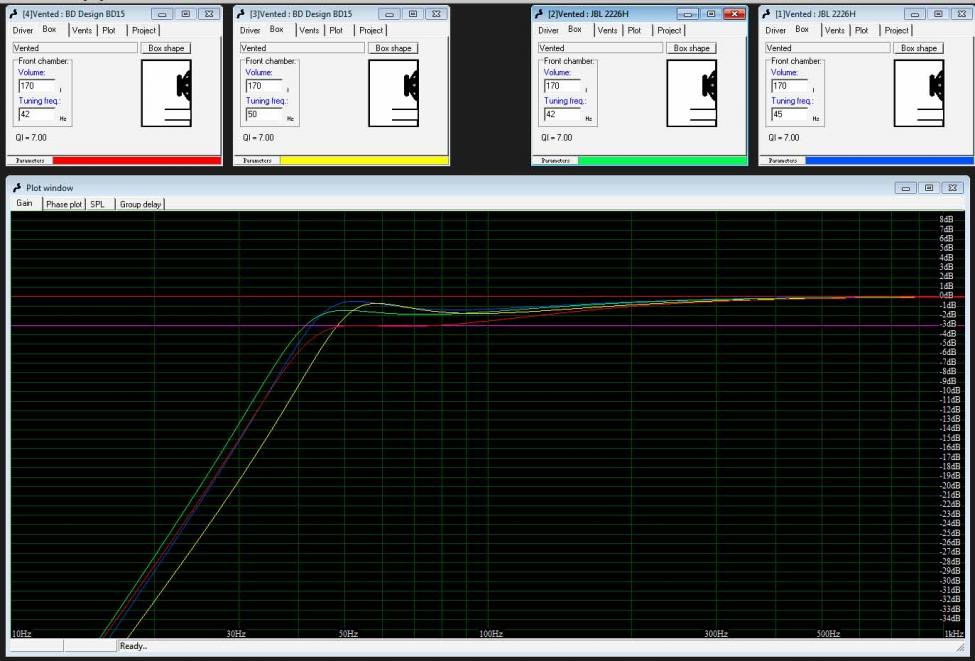This screenshot has height=661, width=975.
Task: Click the title bar icon of [4]Vented BD Design window
Action: point(15,14)
